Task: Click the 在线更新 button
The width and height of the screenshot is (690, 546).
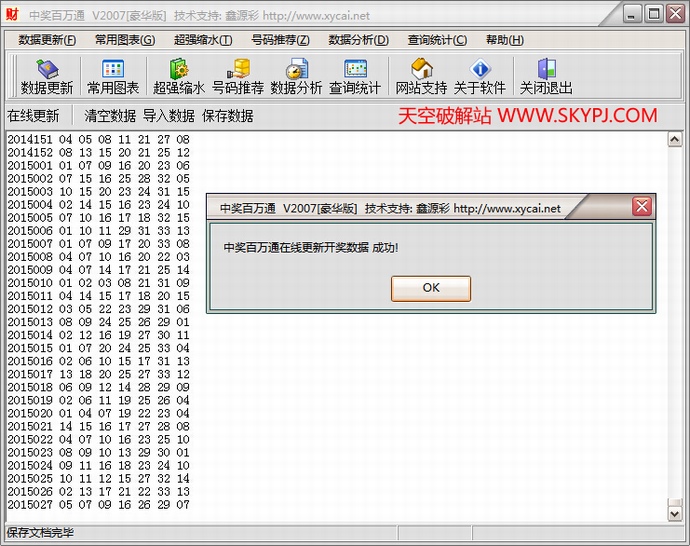Action: click(33, 116)
